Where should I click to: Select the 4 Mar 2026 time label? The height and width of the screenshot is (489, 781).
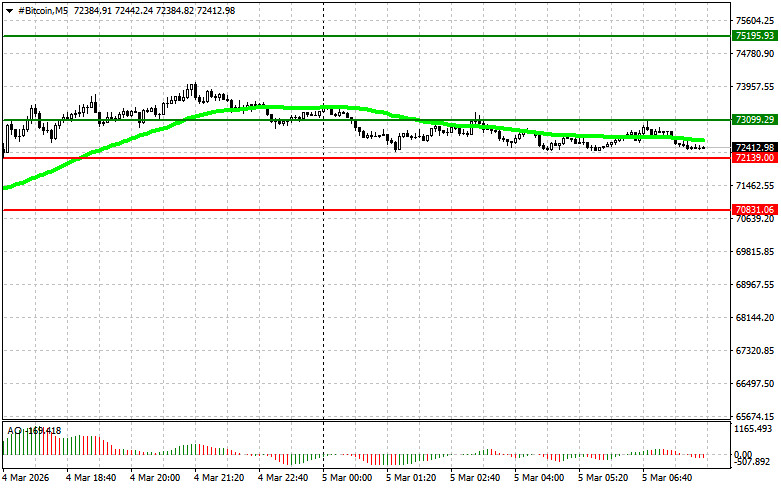tap(26, 478)
